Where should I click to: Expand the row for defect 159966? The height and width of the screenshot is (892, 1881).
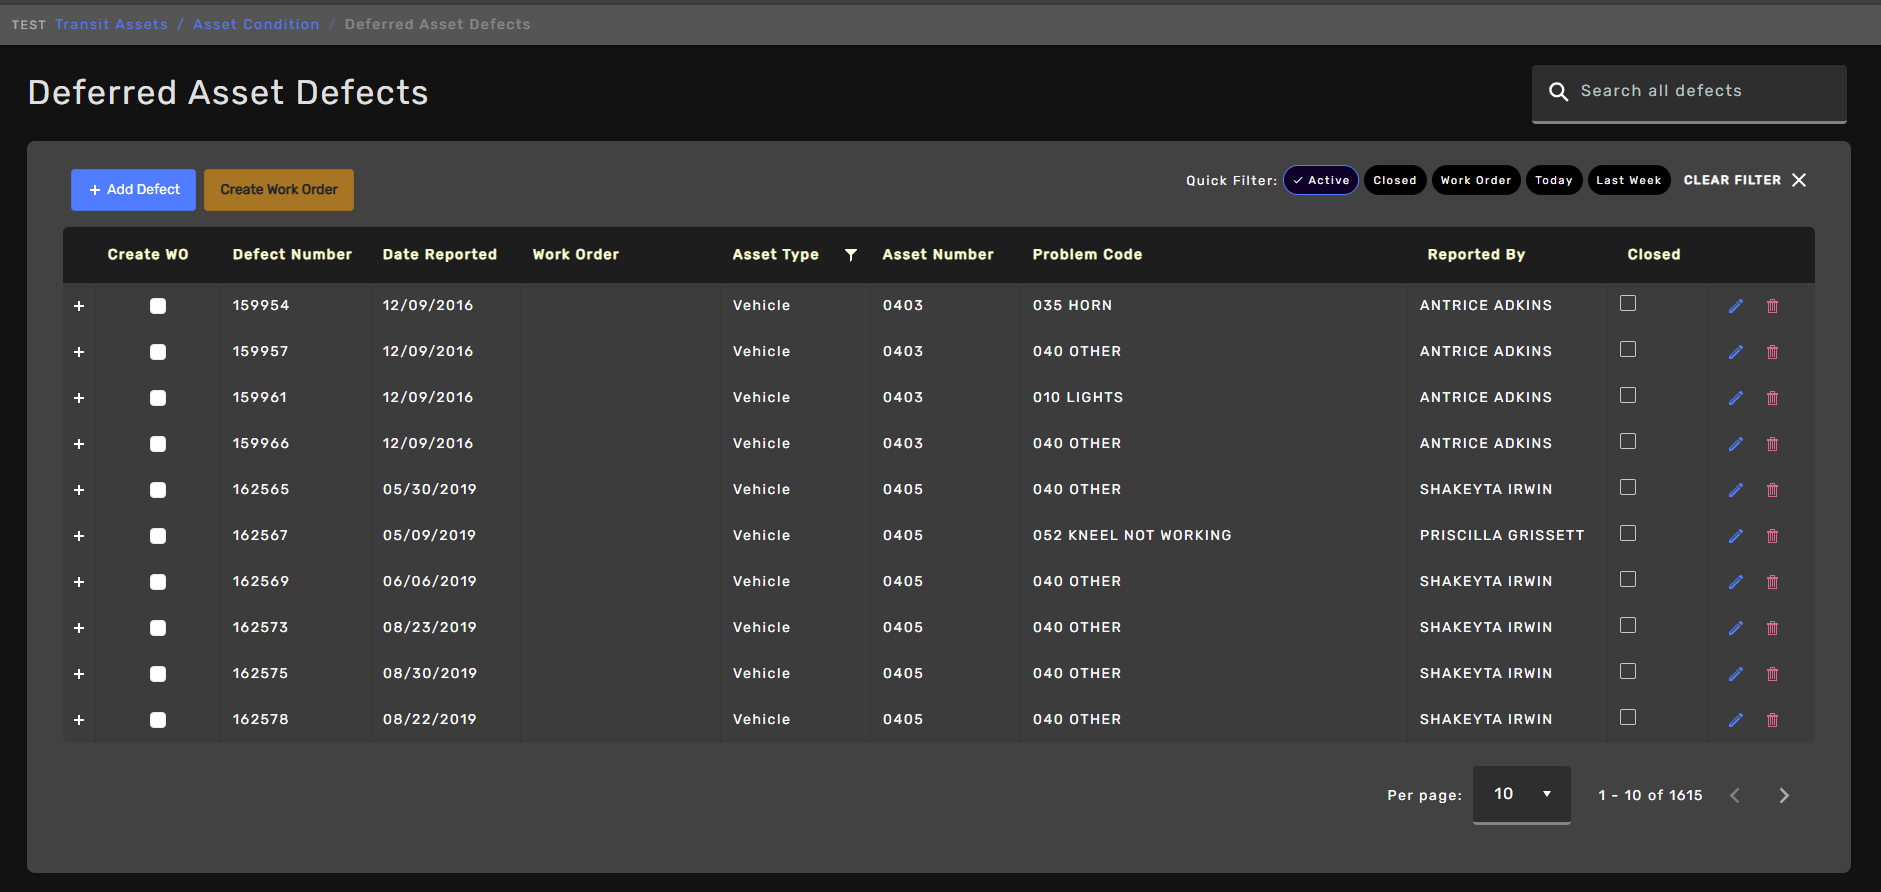coord(79,444)
